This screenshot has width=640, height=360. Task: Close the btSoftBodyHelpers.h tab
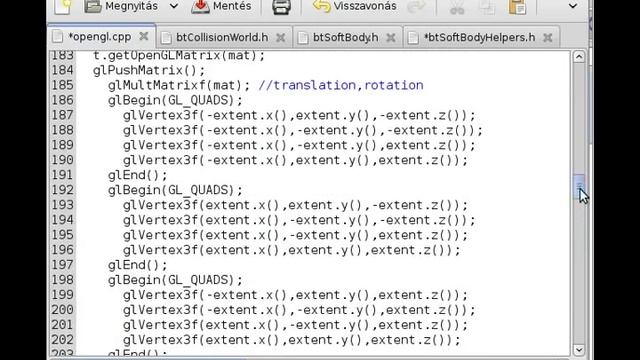[x=548, y=38]
